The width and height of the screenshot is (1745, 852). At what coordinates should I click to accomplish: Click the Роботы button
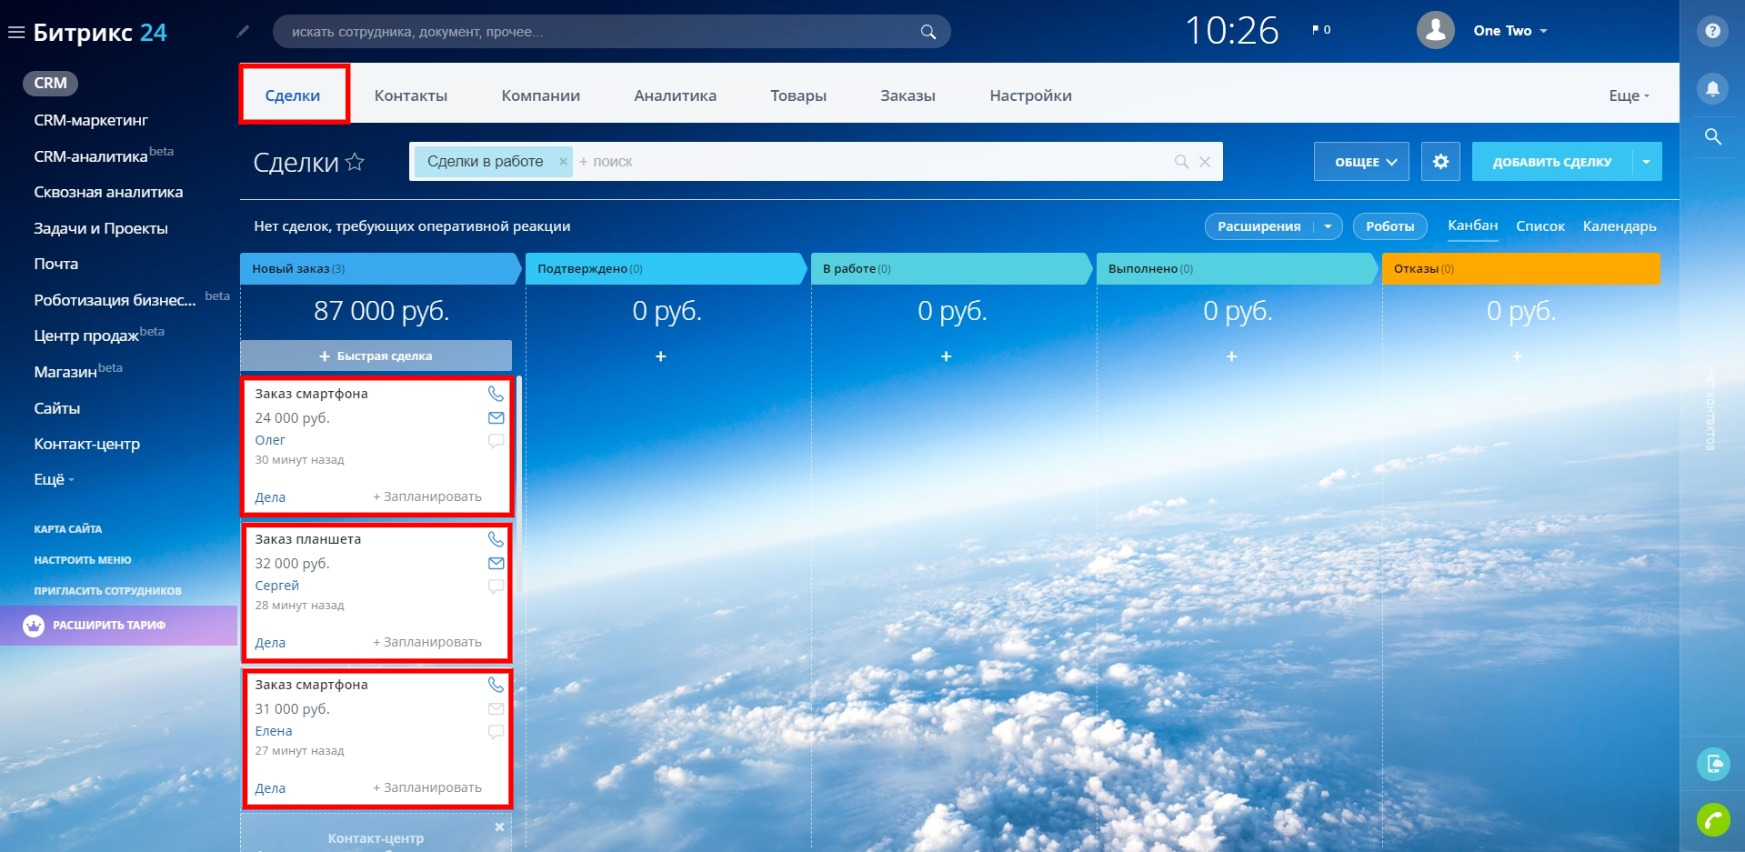[1390, 226]
